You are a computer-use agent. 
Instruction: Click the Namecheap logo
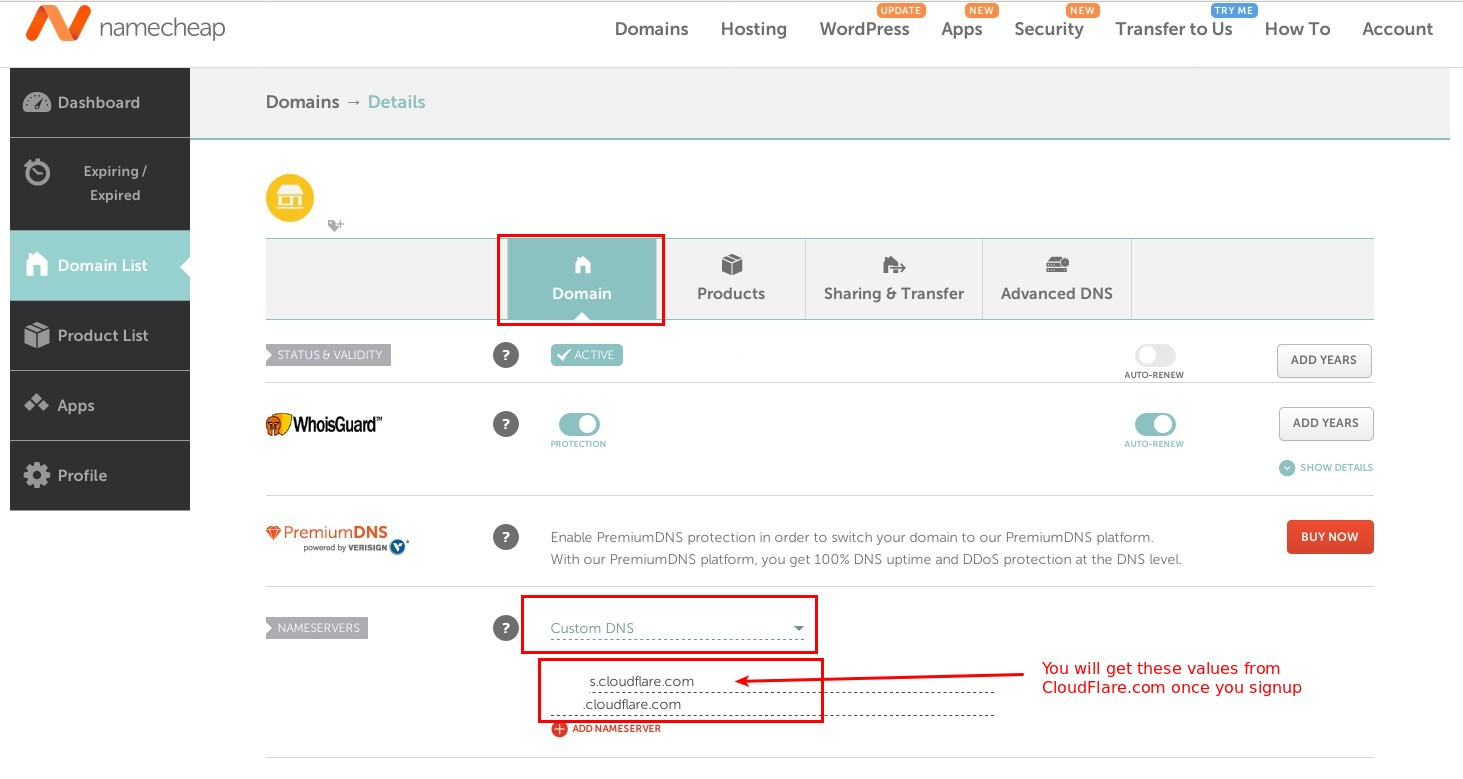click(126, 25)
